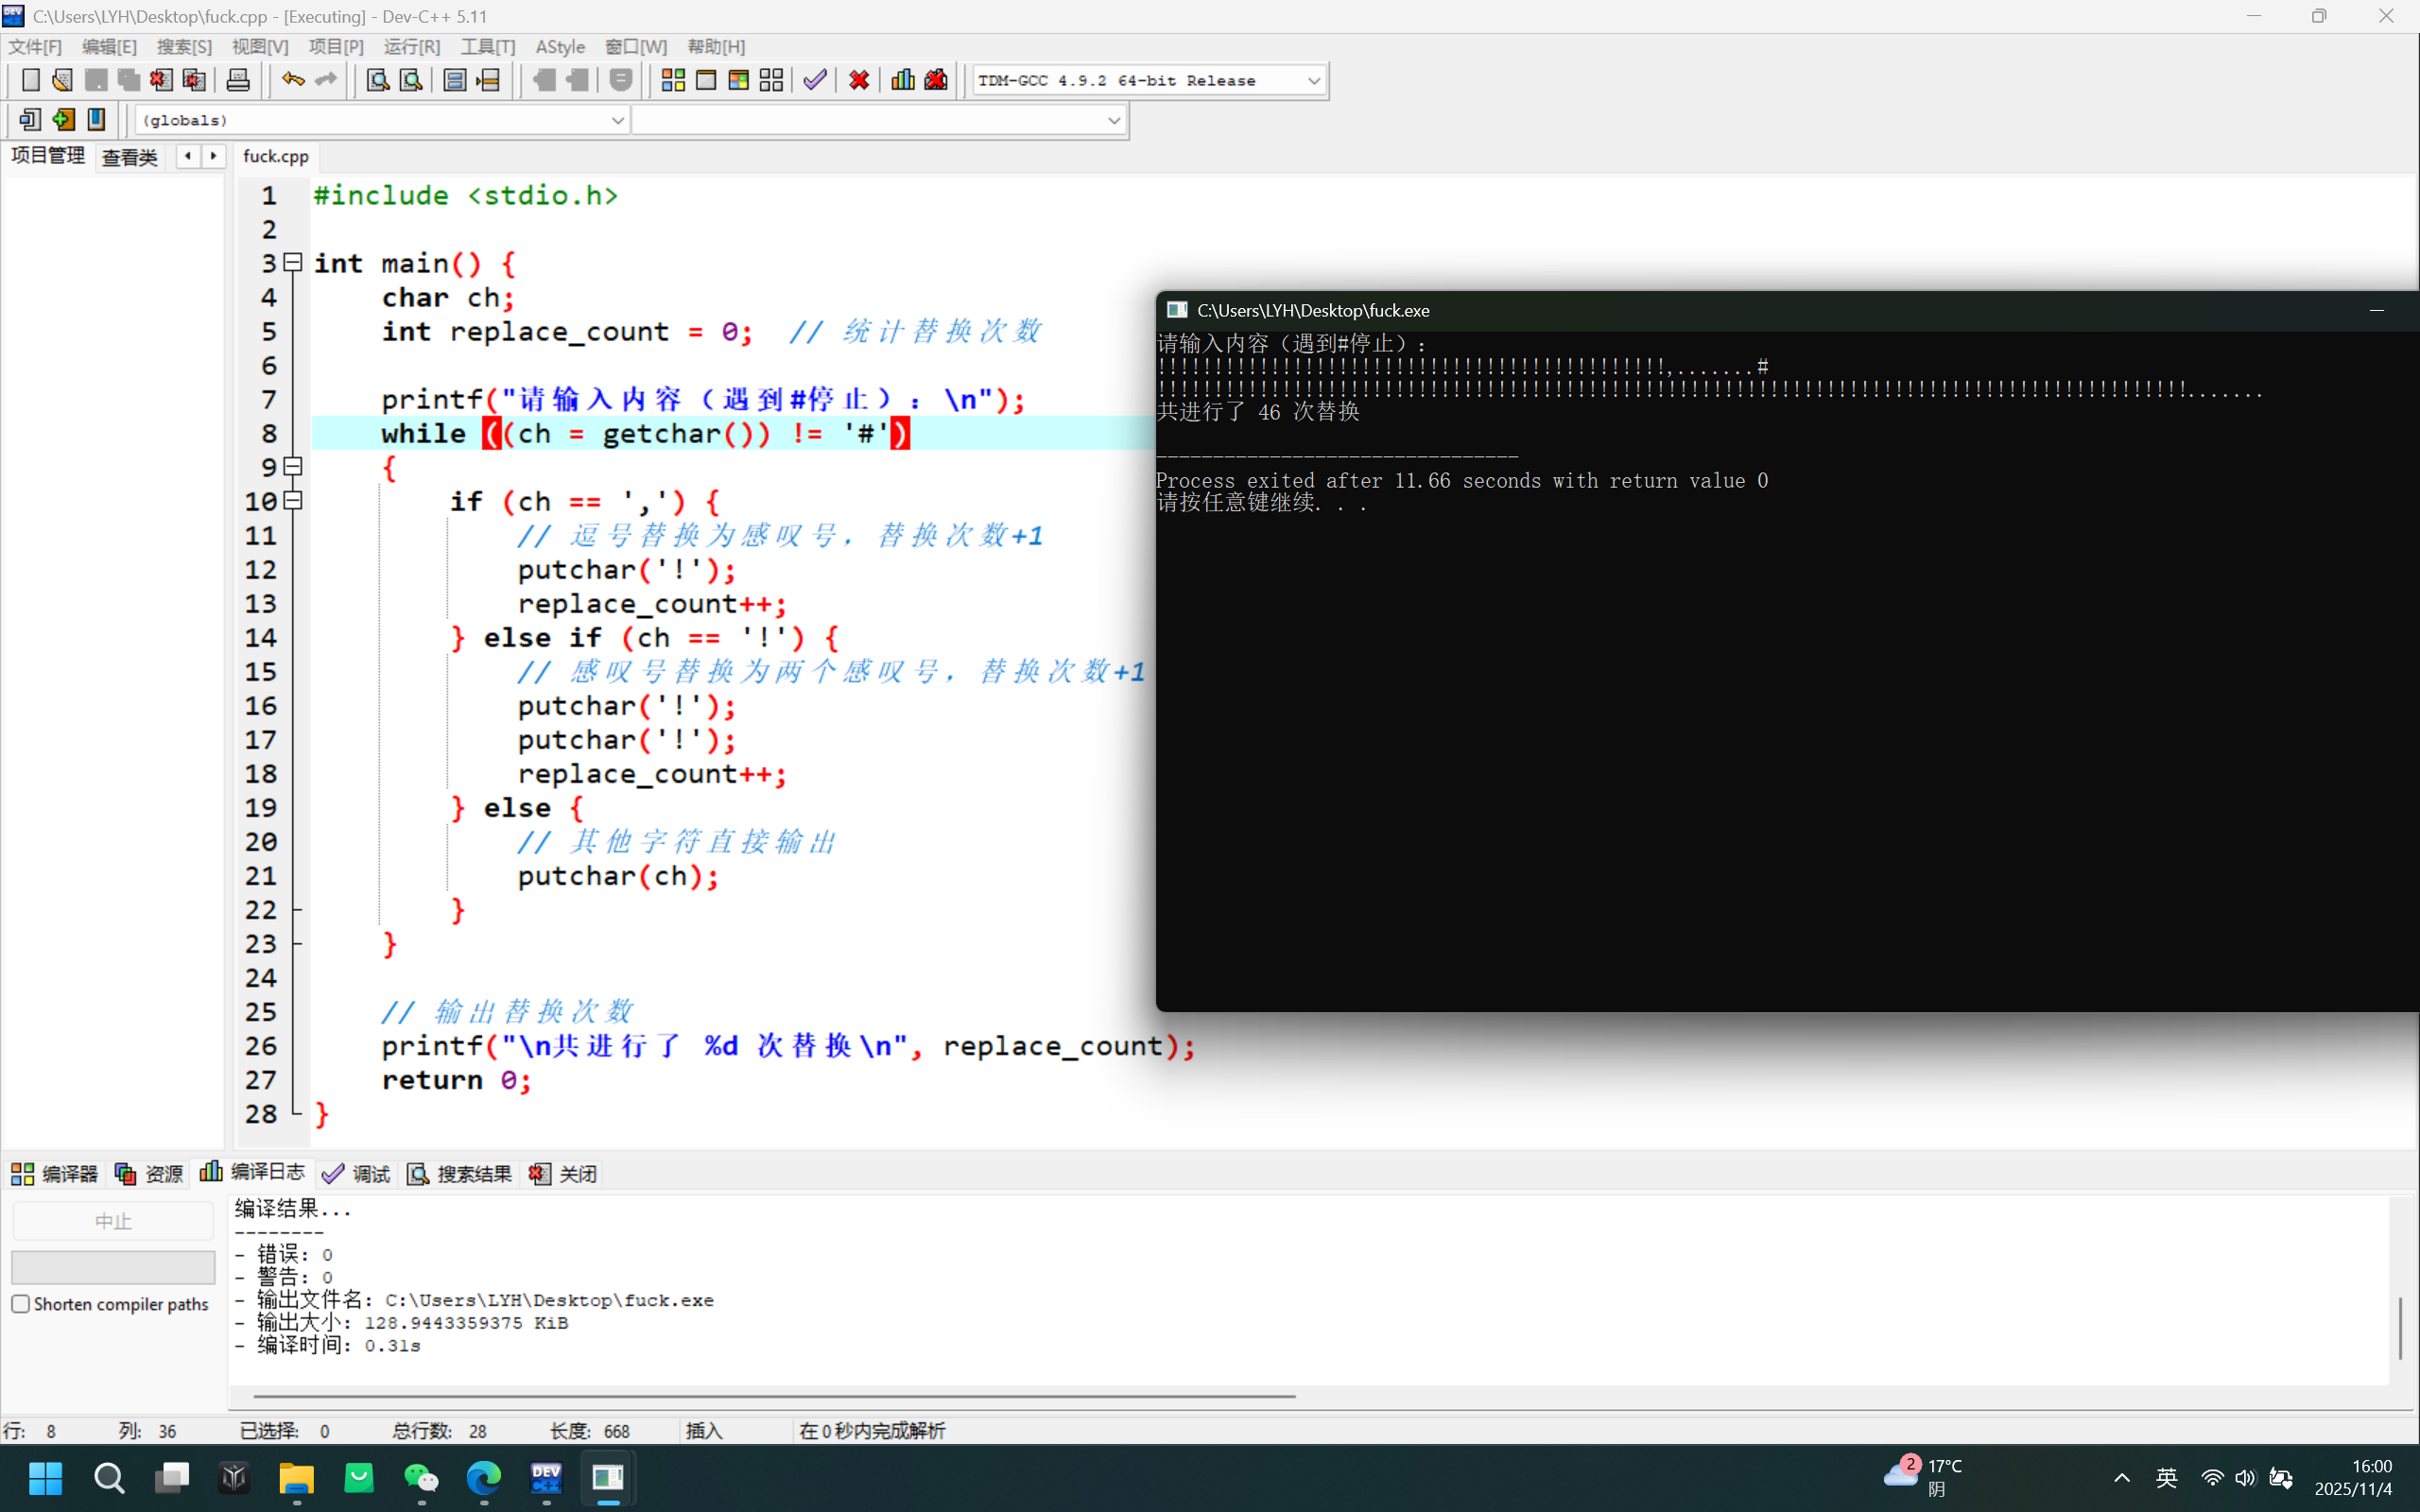2420x1512 pixels.
Task: Click the 关闭 button in the bottom panel
Action: point(564,1174)
